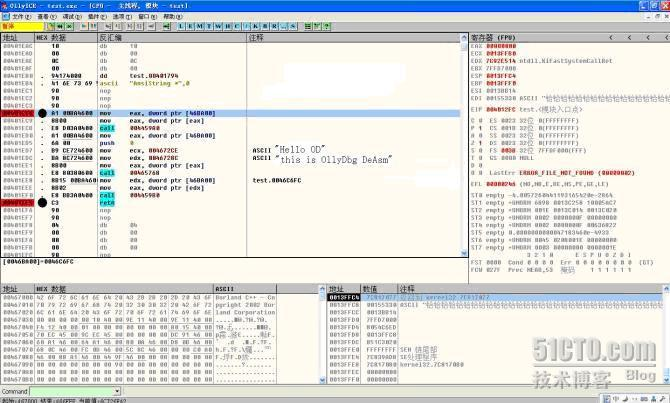Click the 地址 column header in disassembly pane
The width and height of the screenshot is (670, 403).
18,38
